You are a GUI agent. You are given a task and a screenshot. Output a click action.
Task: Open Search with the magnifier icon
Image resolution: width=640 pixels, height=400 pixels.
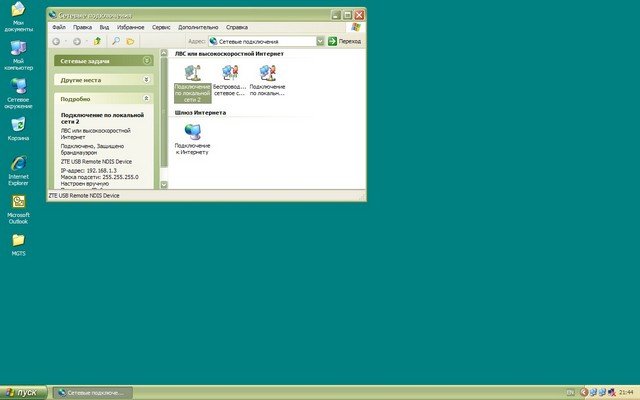116,41
